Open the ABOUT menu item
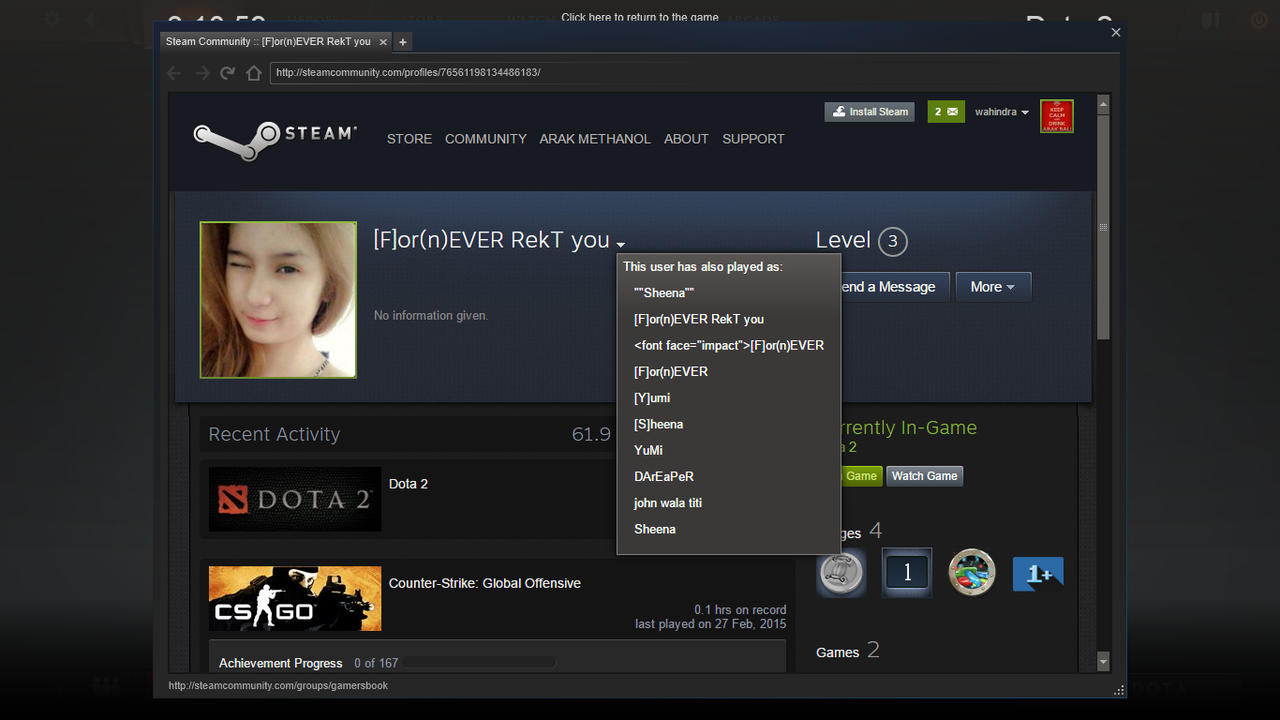The image size is (1280, 720). (x=686, y=139)
